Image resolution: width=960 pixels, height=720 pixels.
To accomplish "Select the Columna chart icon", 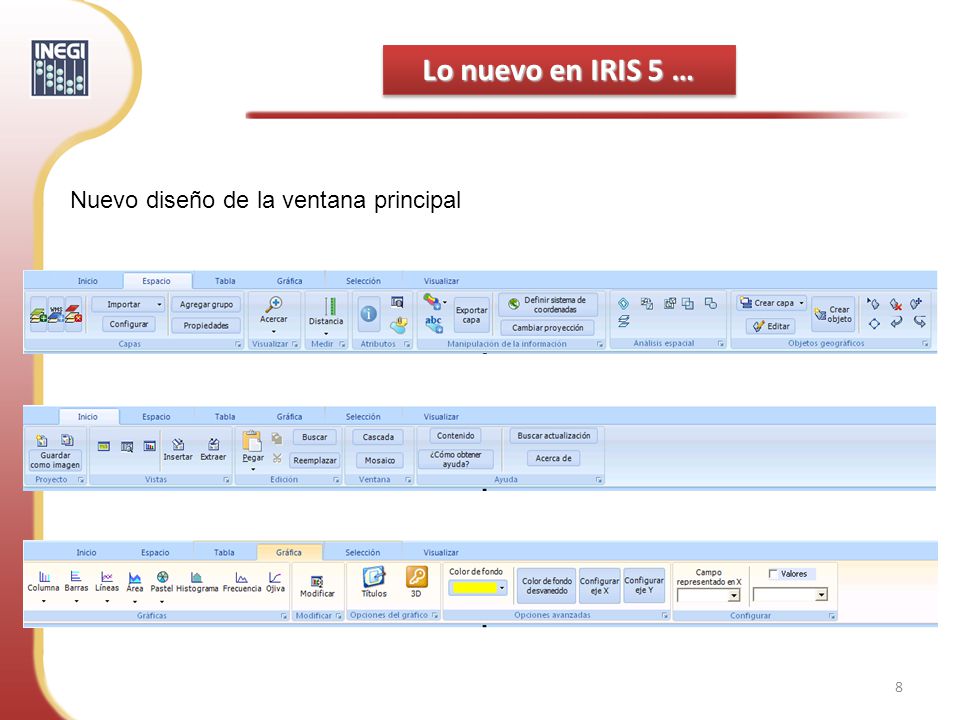I will 44,577.
